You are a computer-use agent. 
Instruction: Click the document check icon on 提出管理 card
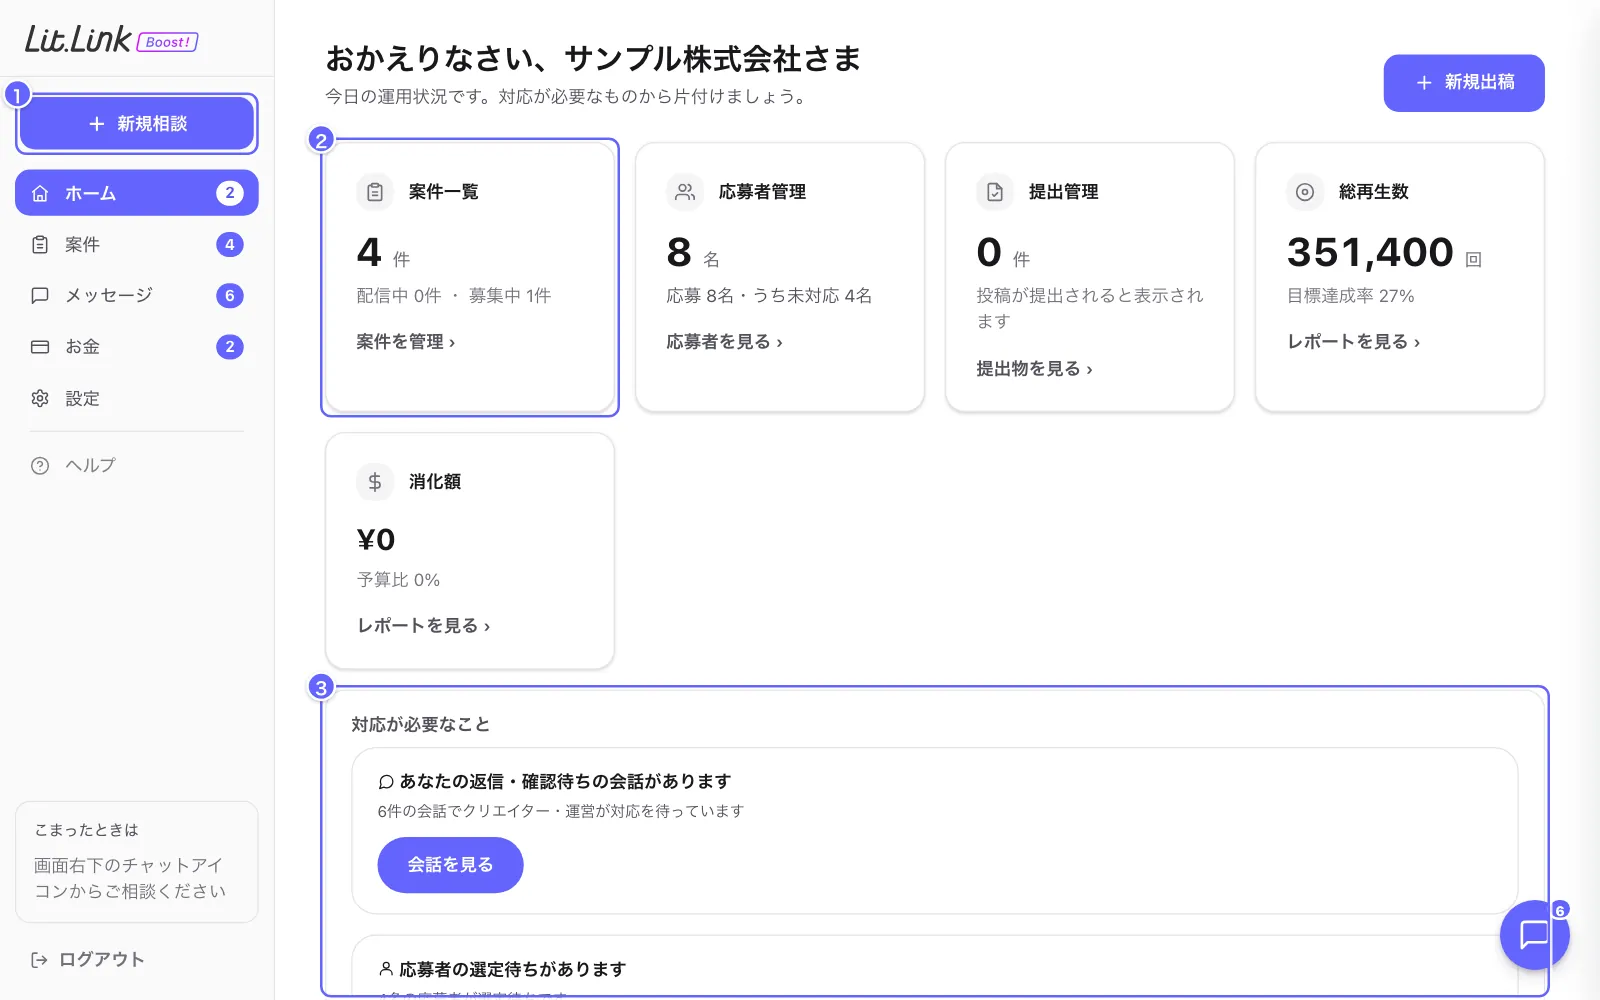click(x=995, y=192)
